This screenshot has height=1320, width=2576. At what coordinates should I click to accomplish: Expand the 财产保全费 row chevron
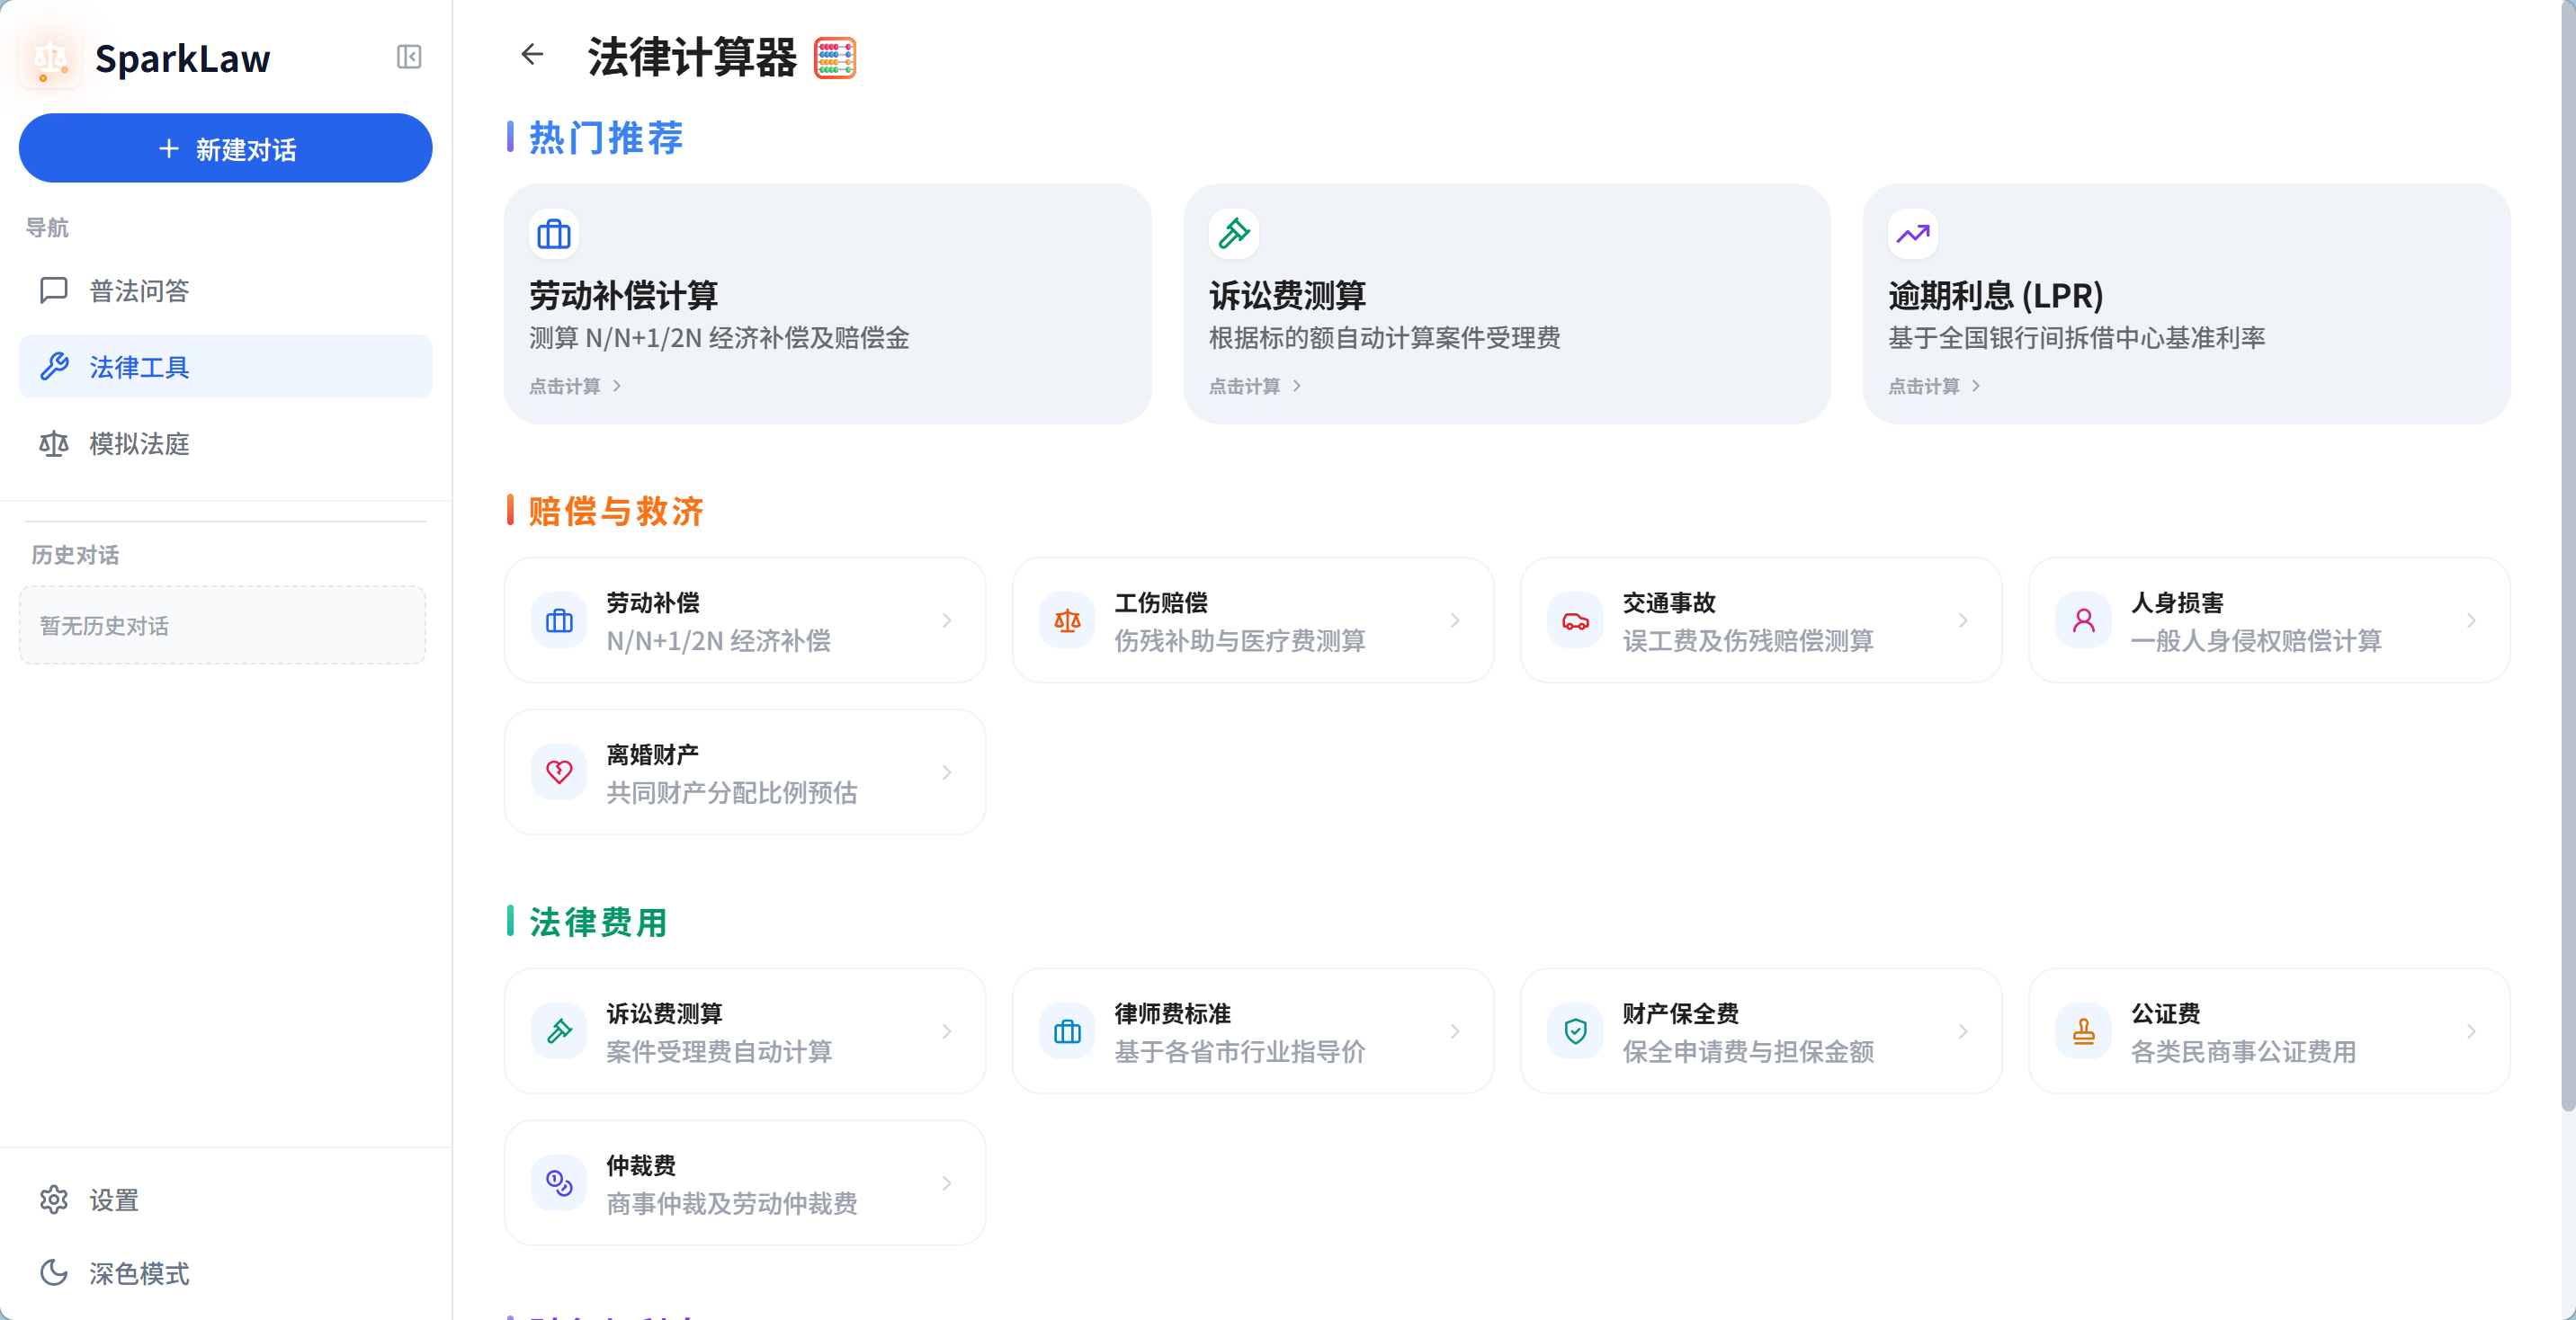pyautogui.click(x=1963, y=1031)
